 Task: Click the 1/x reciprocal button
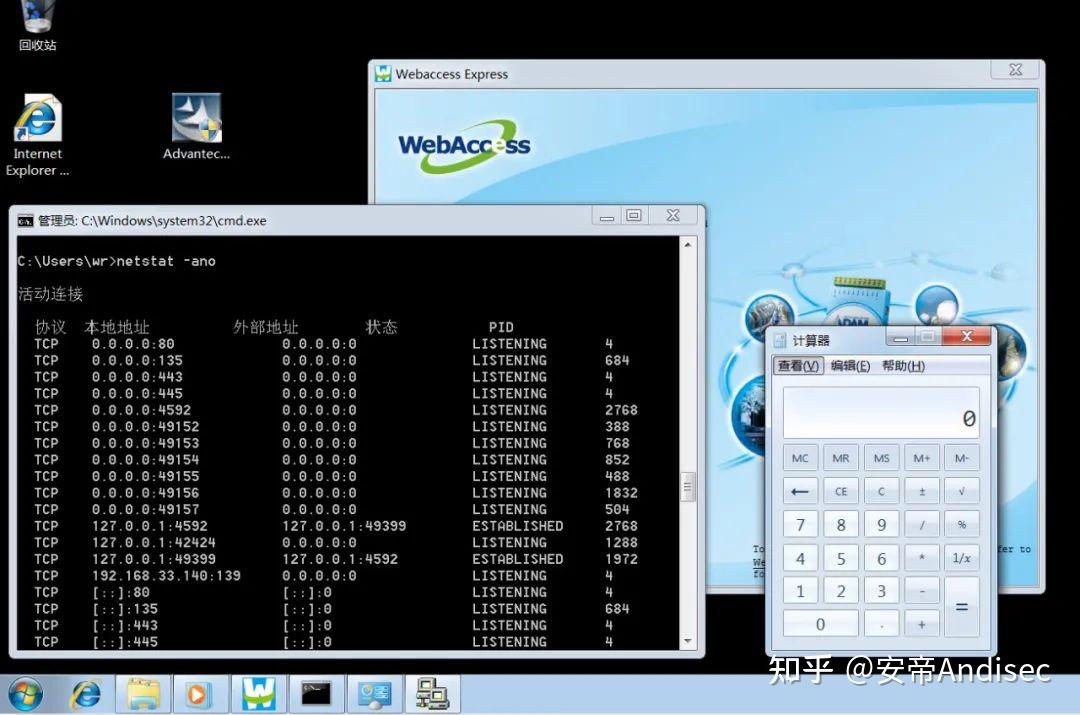click(962, 558)
